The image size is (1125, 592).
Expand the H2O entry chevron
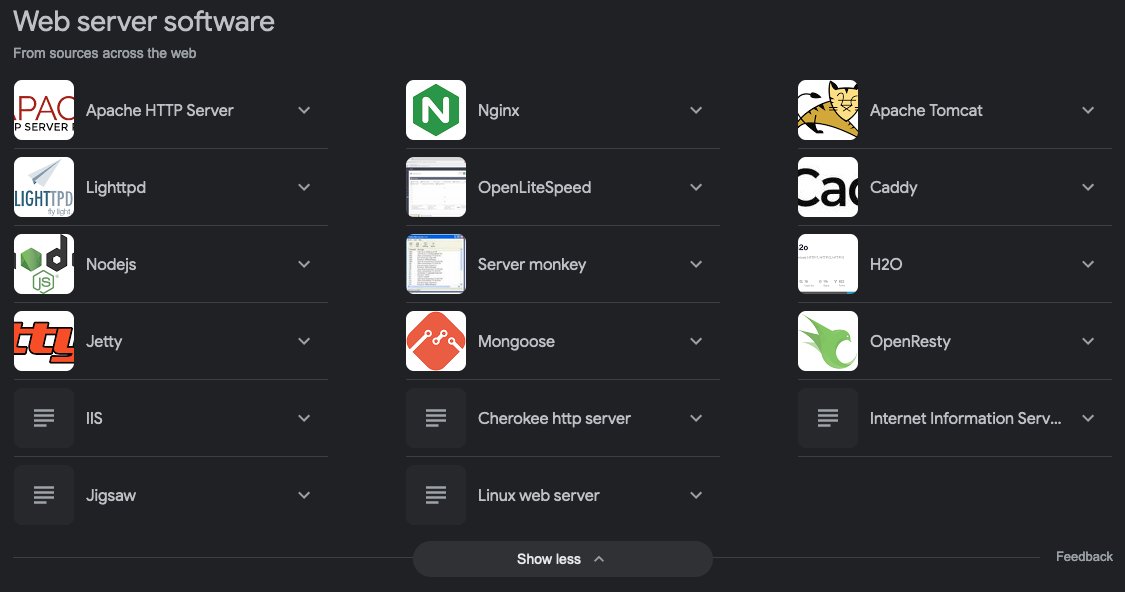coord(1088,264)
